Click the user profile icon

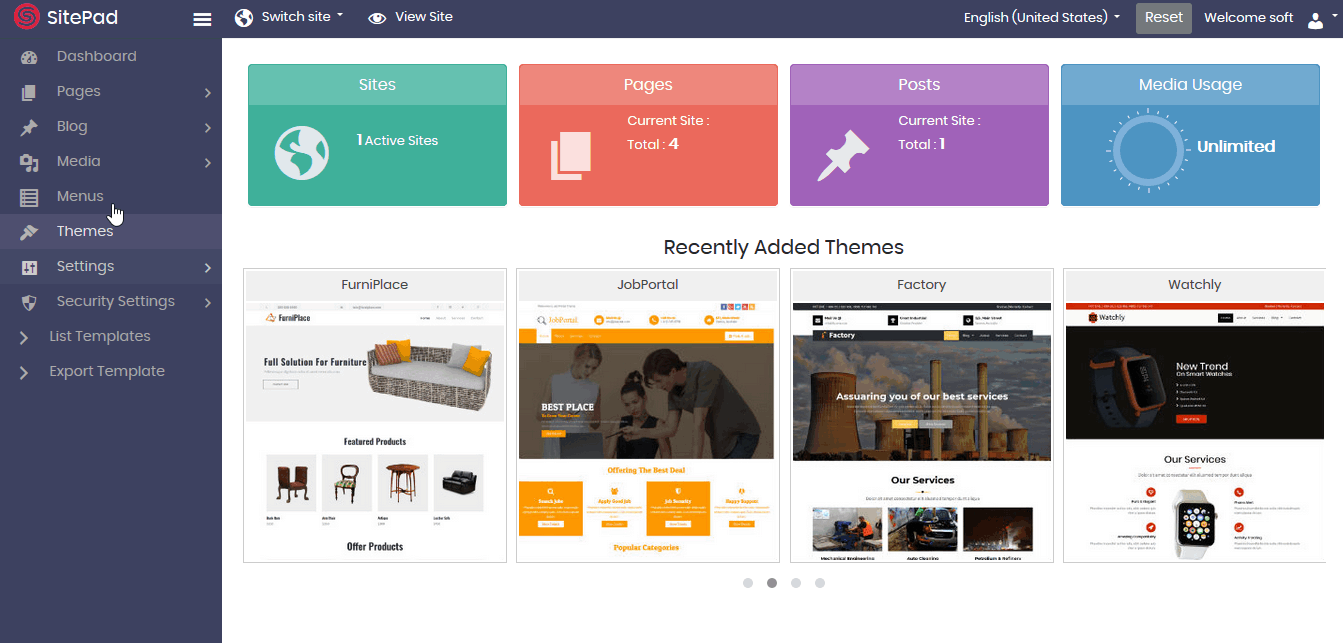tap(1315, 19)
